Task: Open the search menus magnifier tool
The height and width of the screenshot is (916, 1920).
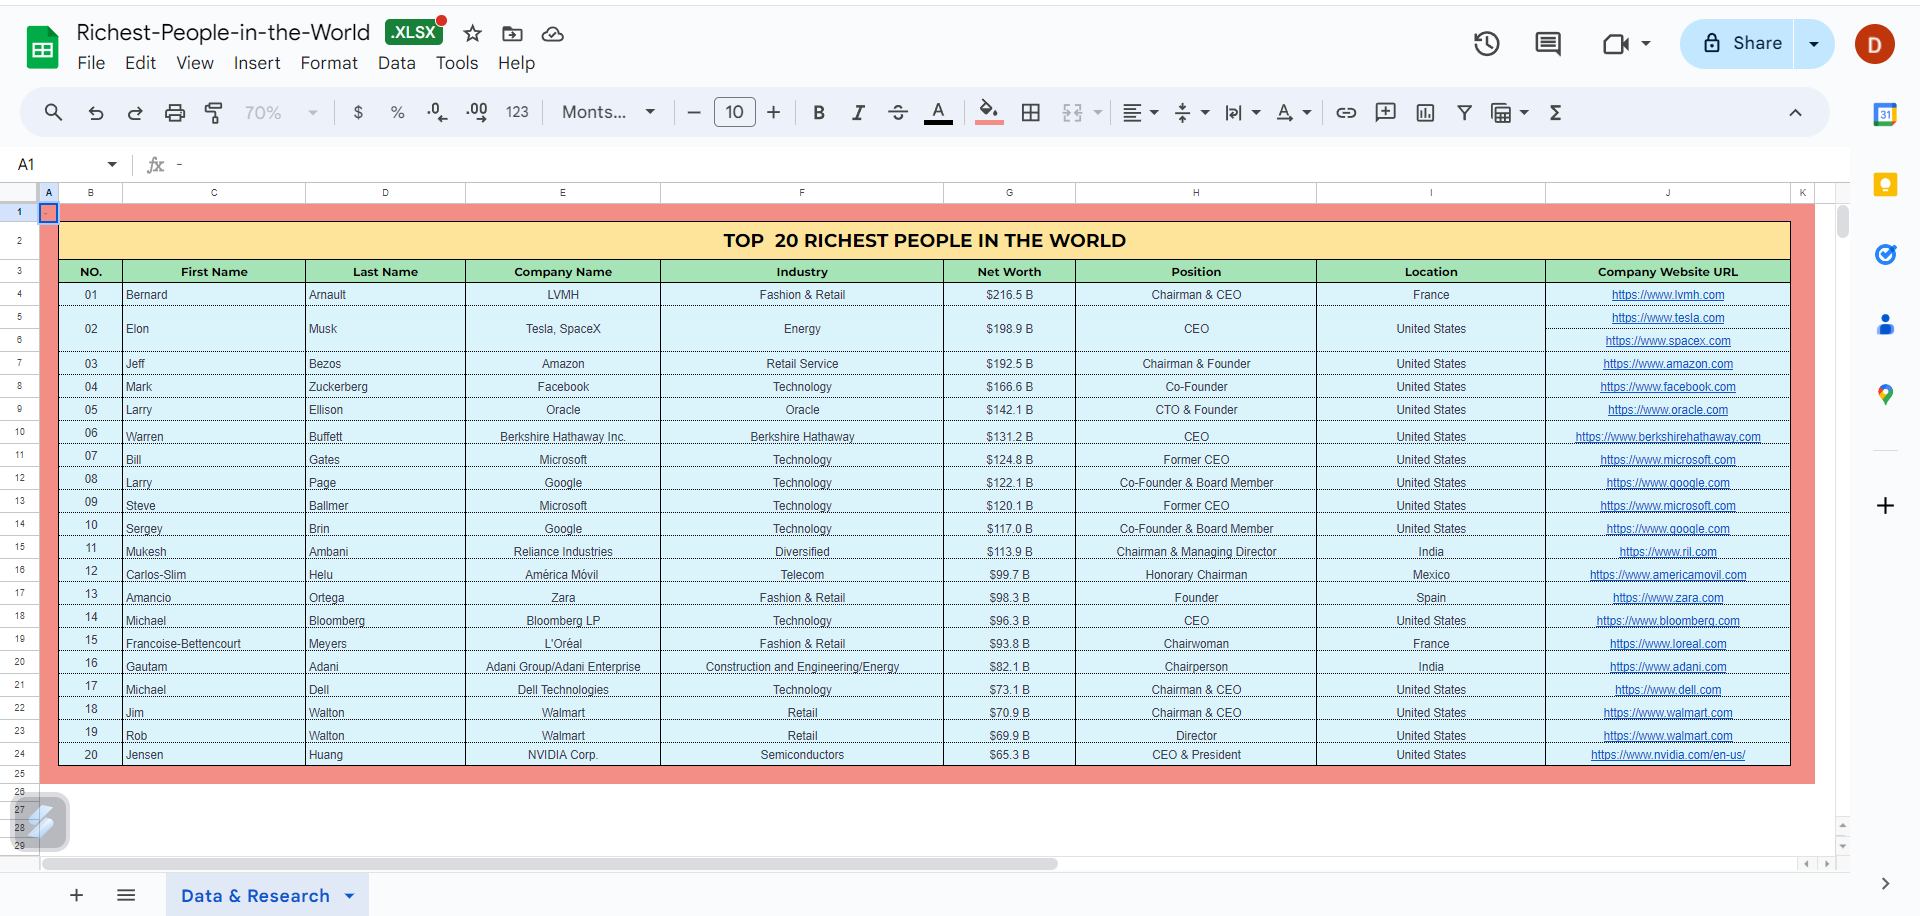Action: [54, 113]
